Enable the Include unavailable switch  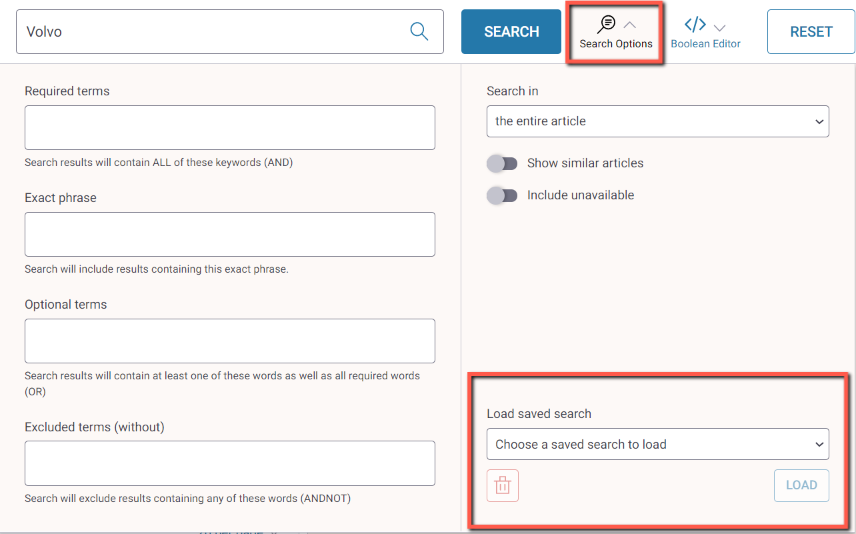502,195
